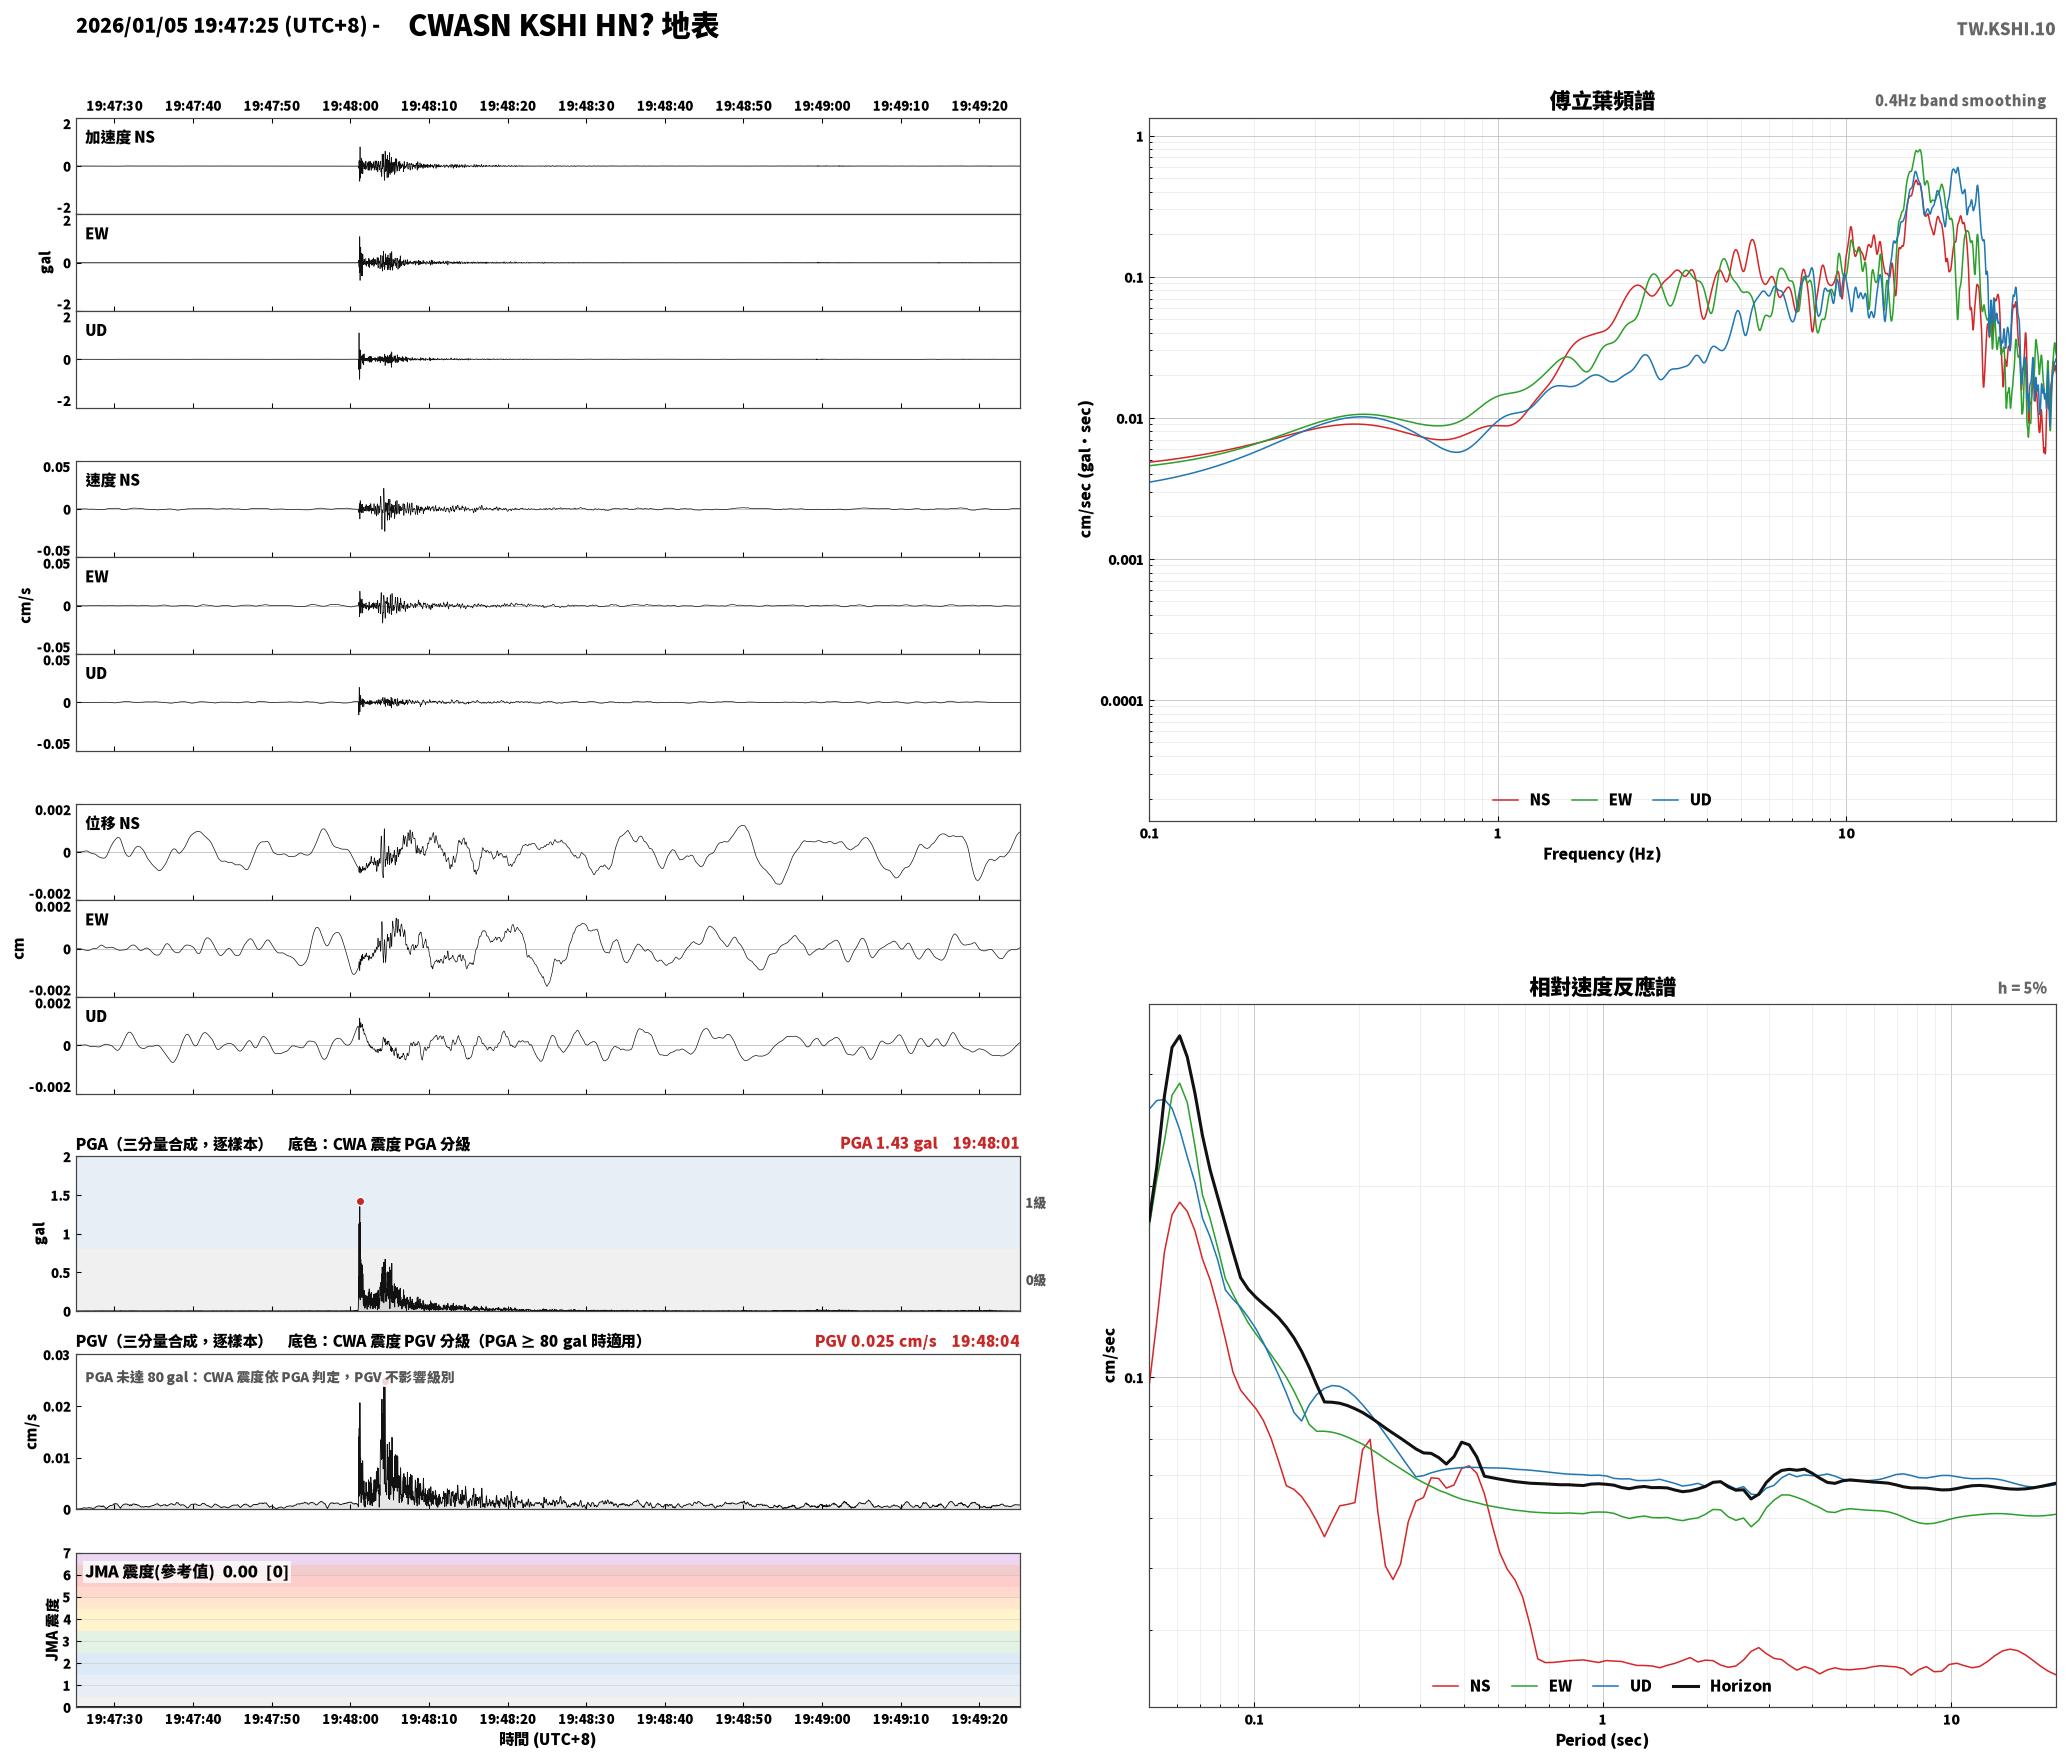The height and width of the screenshot is (1760, 2066).
Task: Click the 0級 intensity band label
Action: pos(1035,1279)
